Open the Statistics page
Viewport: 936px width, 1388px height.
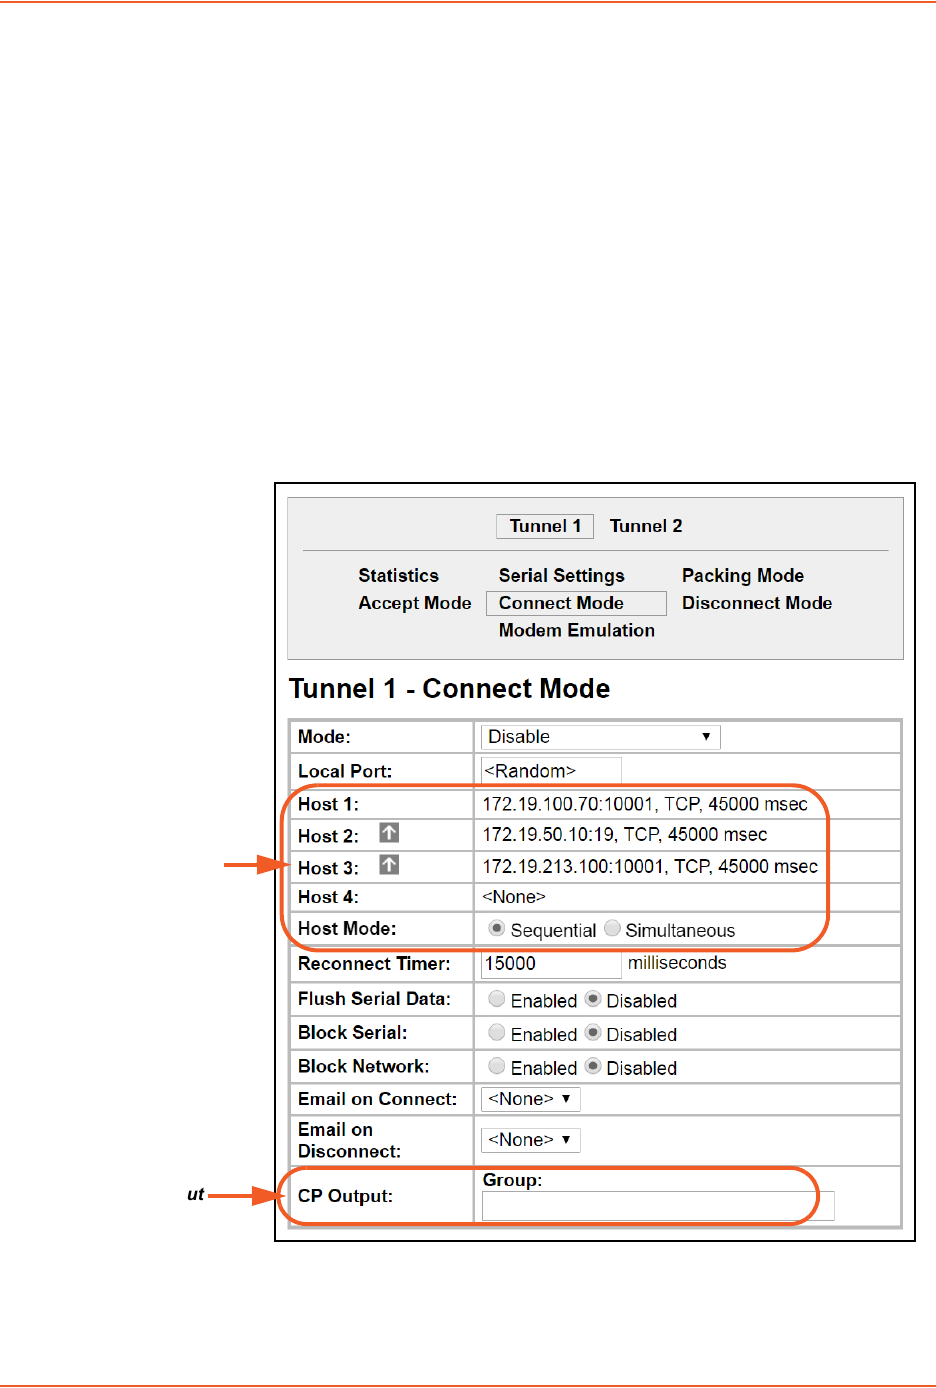tap(398, 576)
